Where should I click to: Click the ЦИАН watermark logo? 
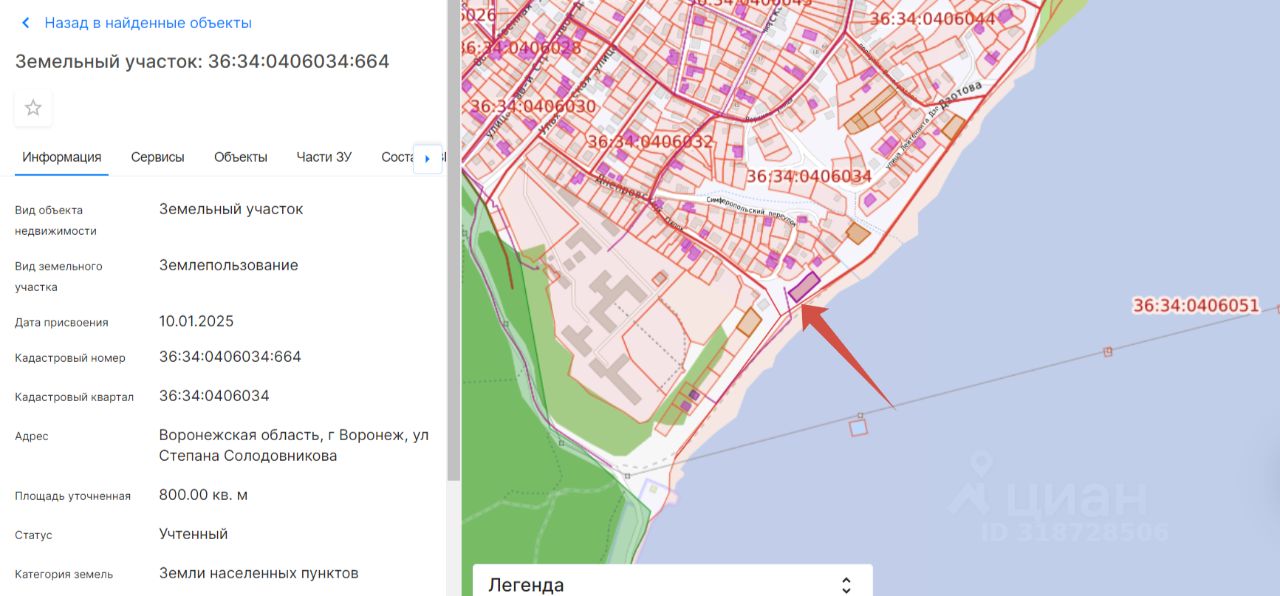click(x=1050, y=498)
